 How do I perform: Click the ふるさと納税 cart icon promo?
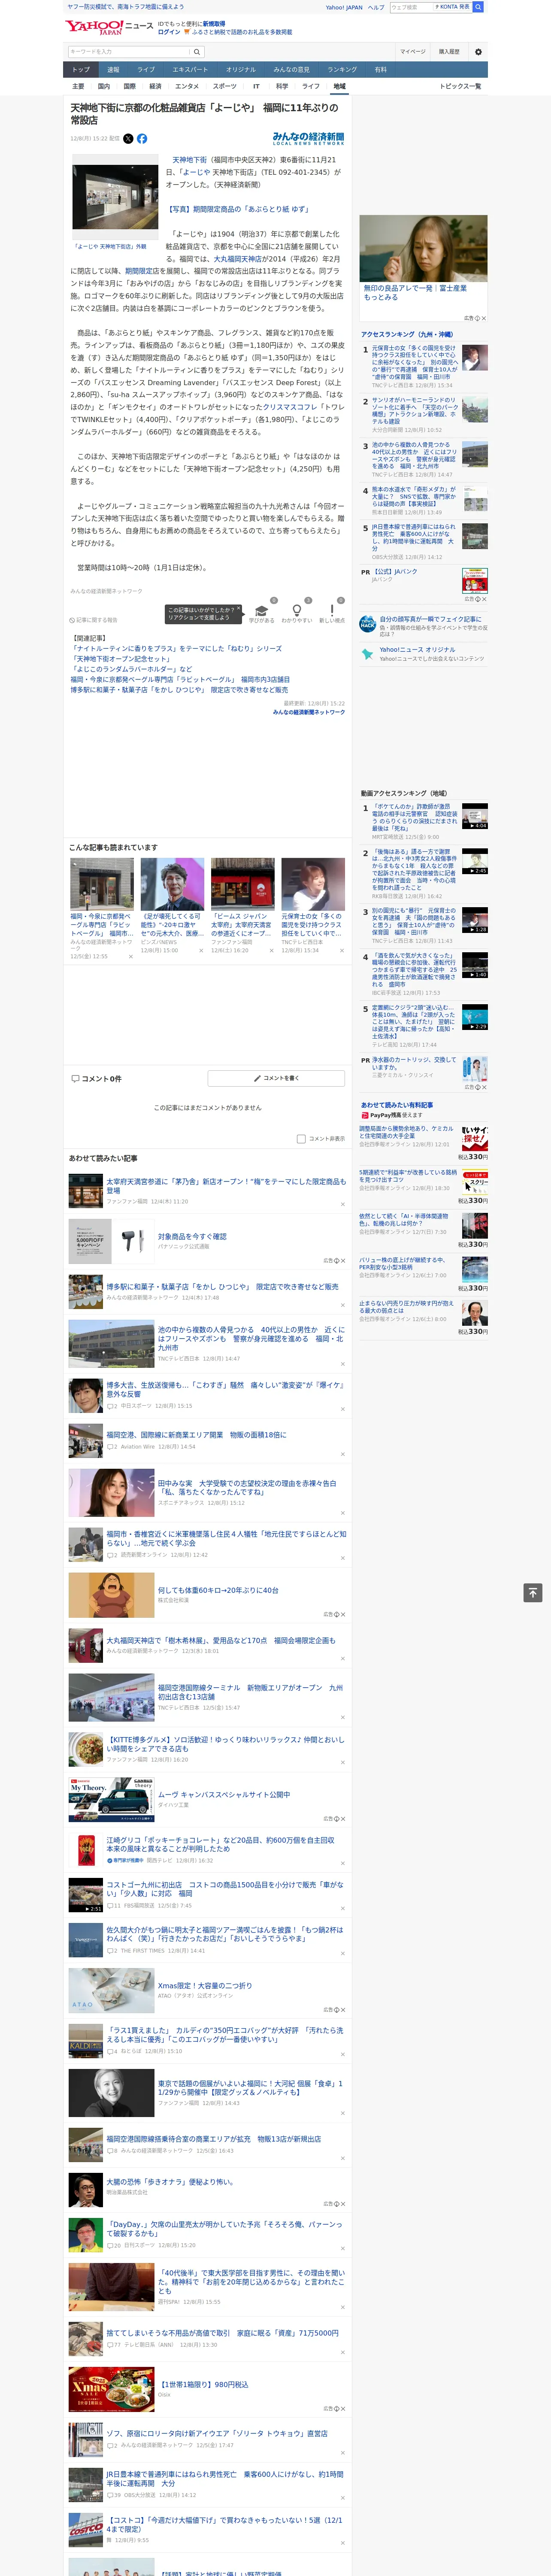click(187, 32)
